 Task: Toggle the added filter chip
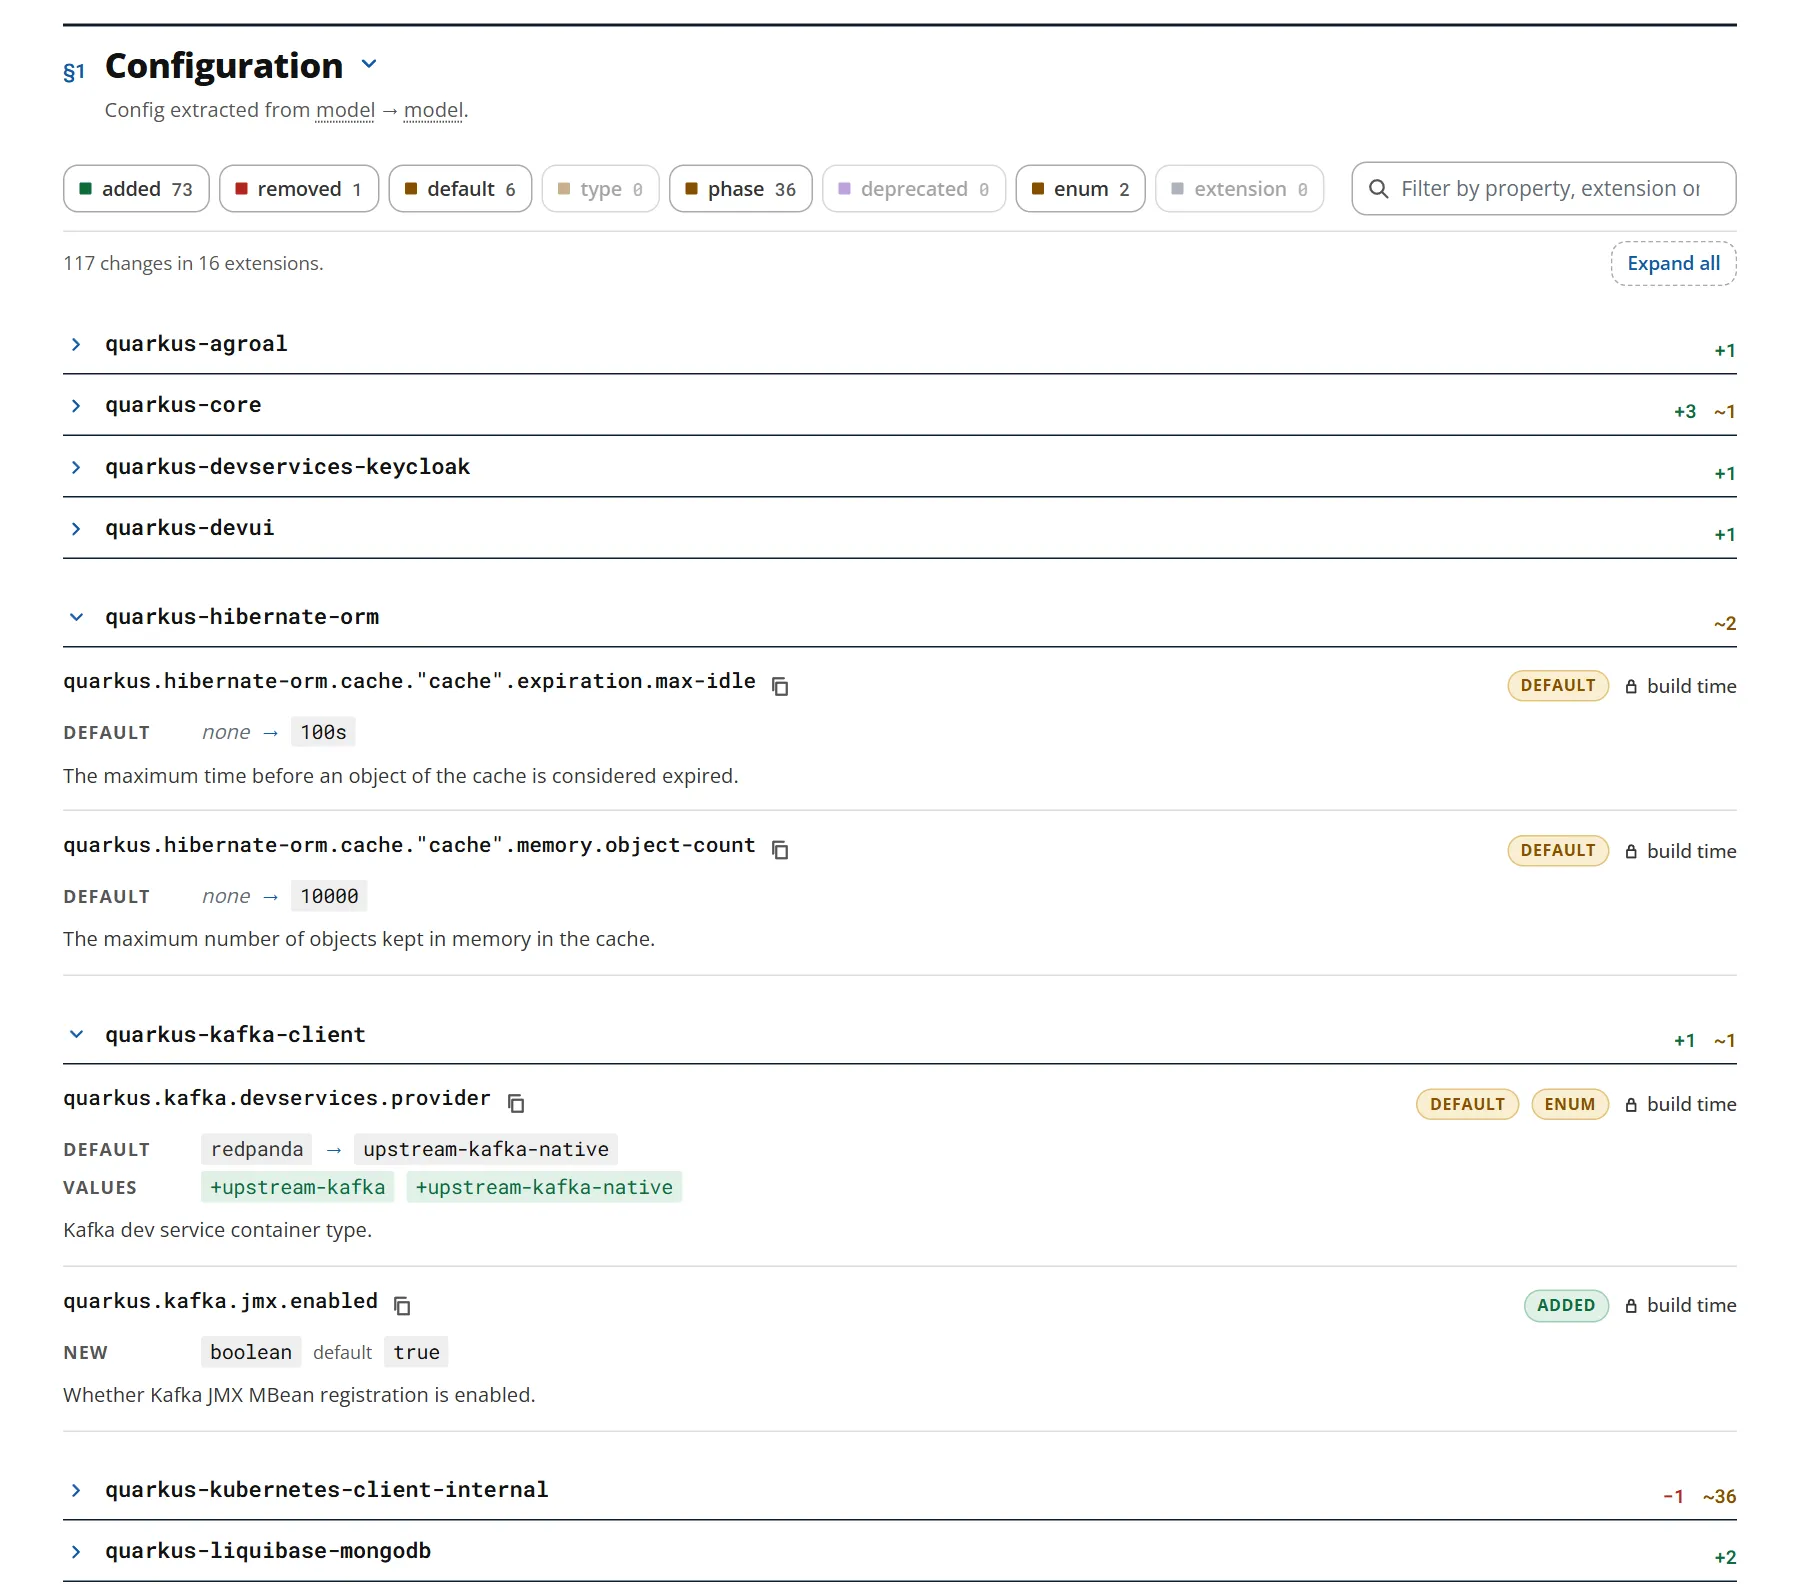click(136, 188)
